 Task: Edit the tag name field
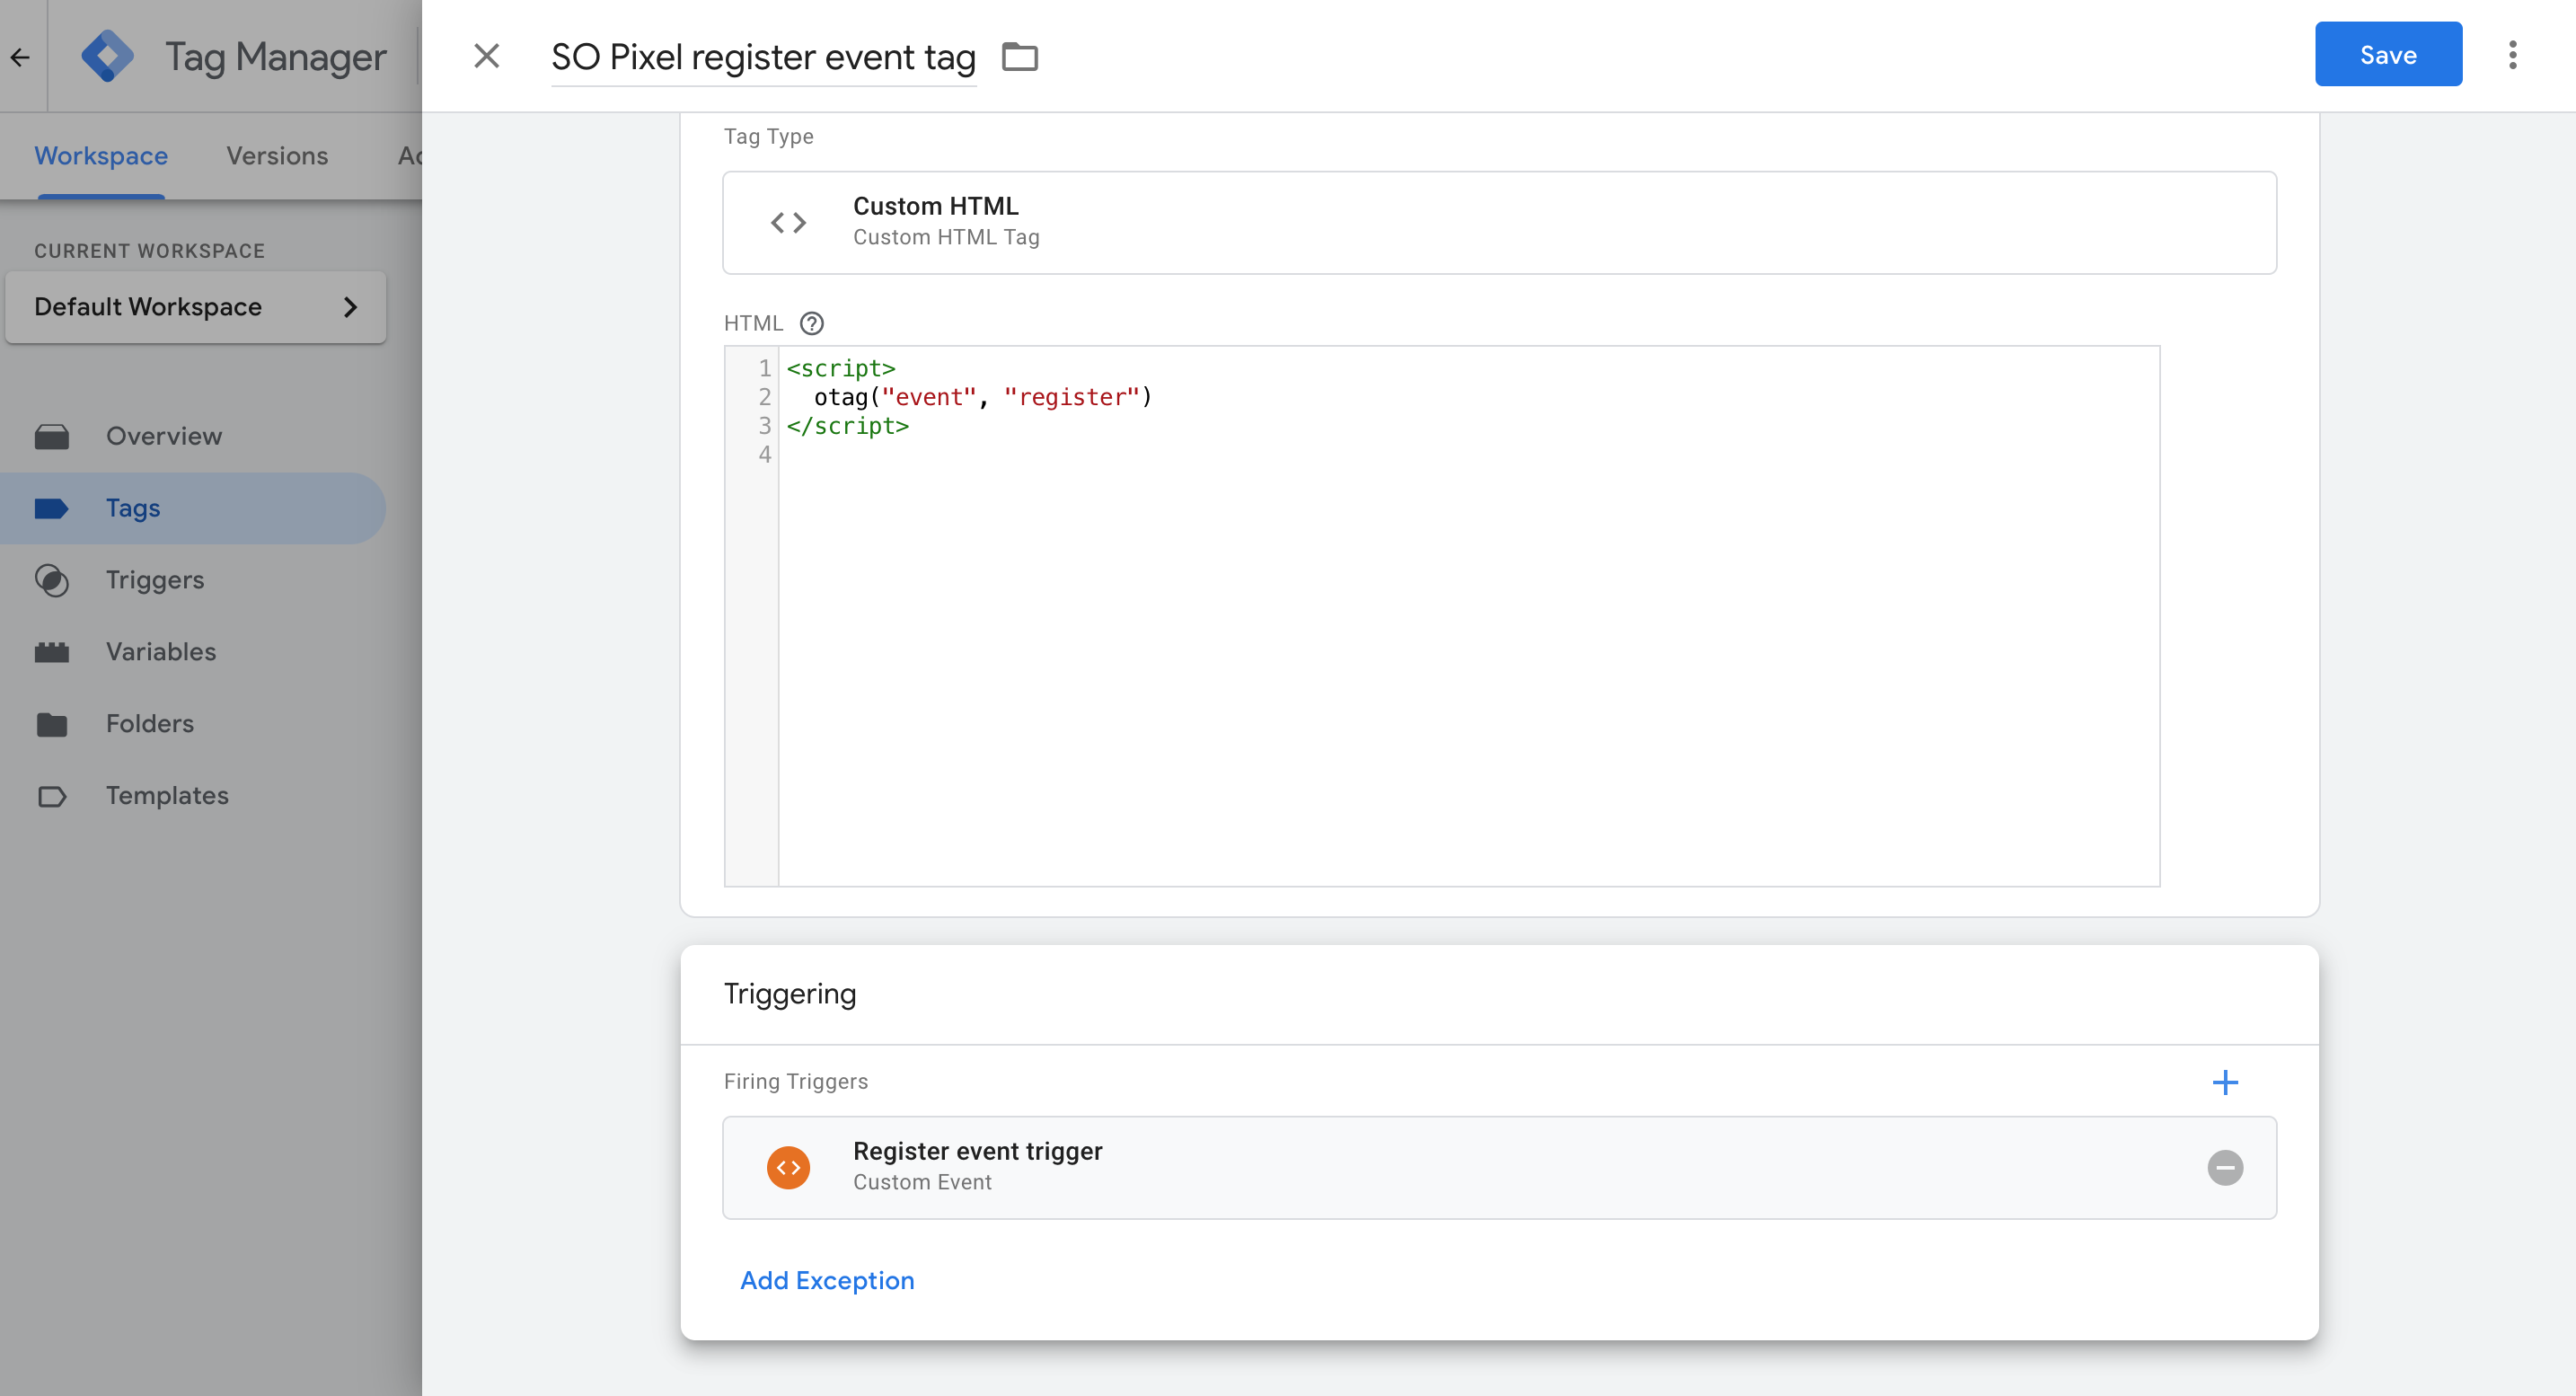tap(762, 57)
